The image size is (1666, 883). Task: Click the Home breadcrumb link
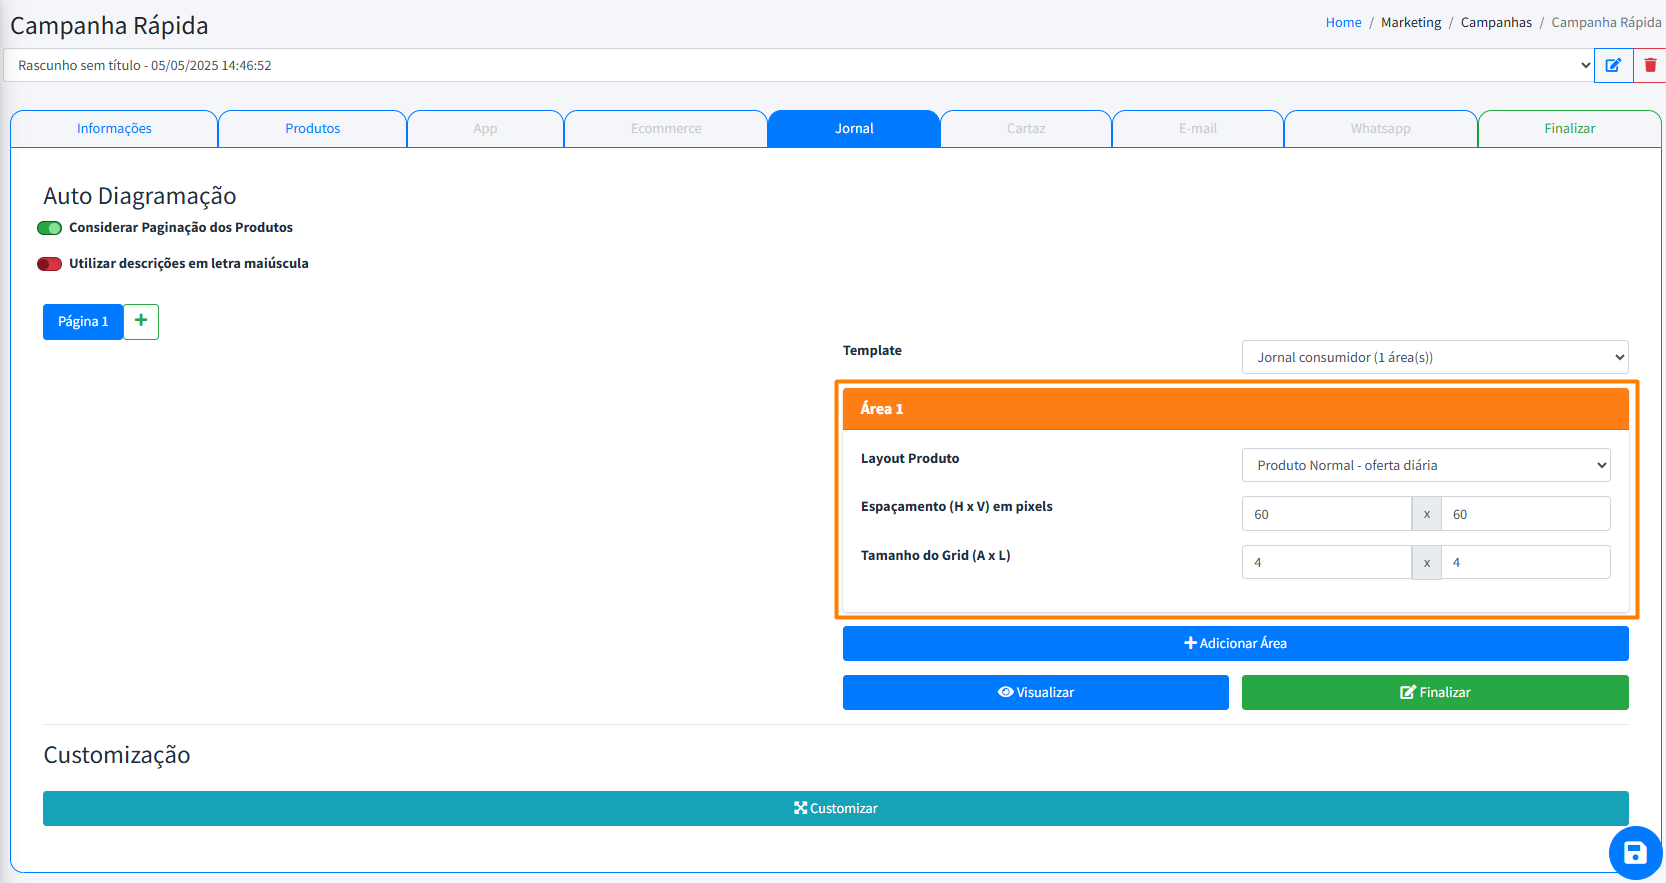pyautogui.click(x=1343, y=22)
